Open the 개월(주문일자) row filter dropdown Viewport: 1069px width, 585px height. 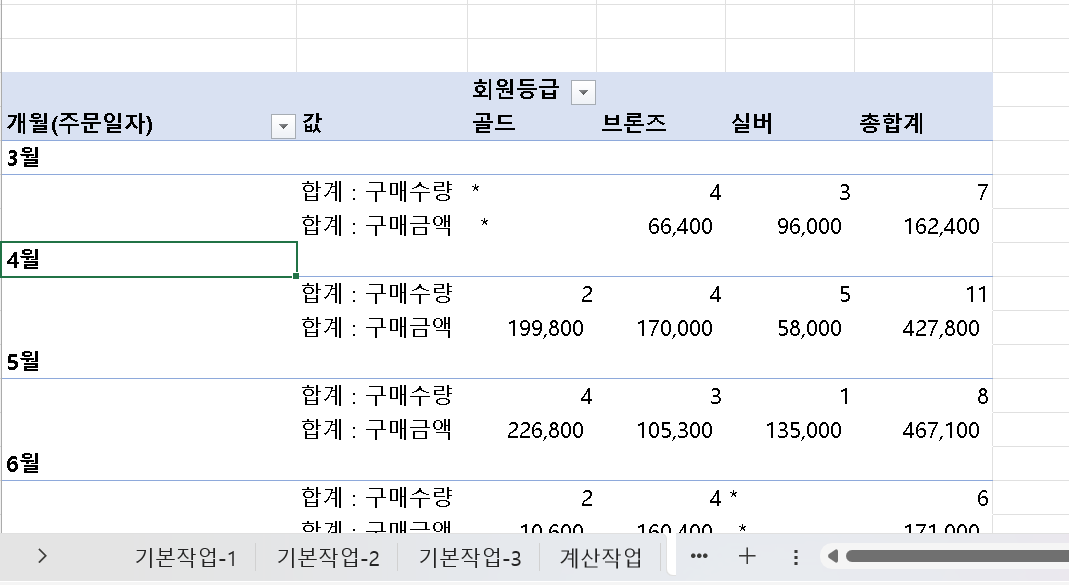(x=284, y=125)
